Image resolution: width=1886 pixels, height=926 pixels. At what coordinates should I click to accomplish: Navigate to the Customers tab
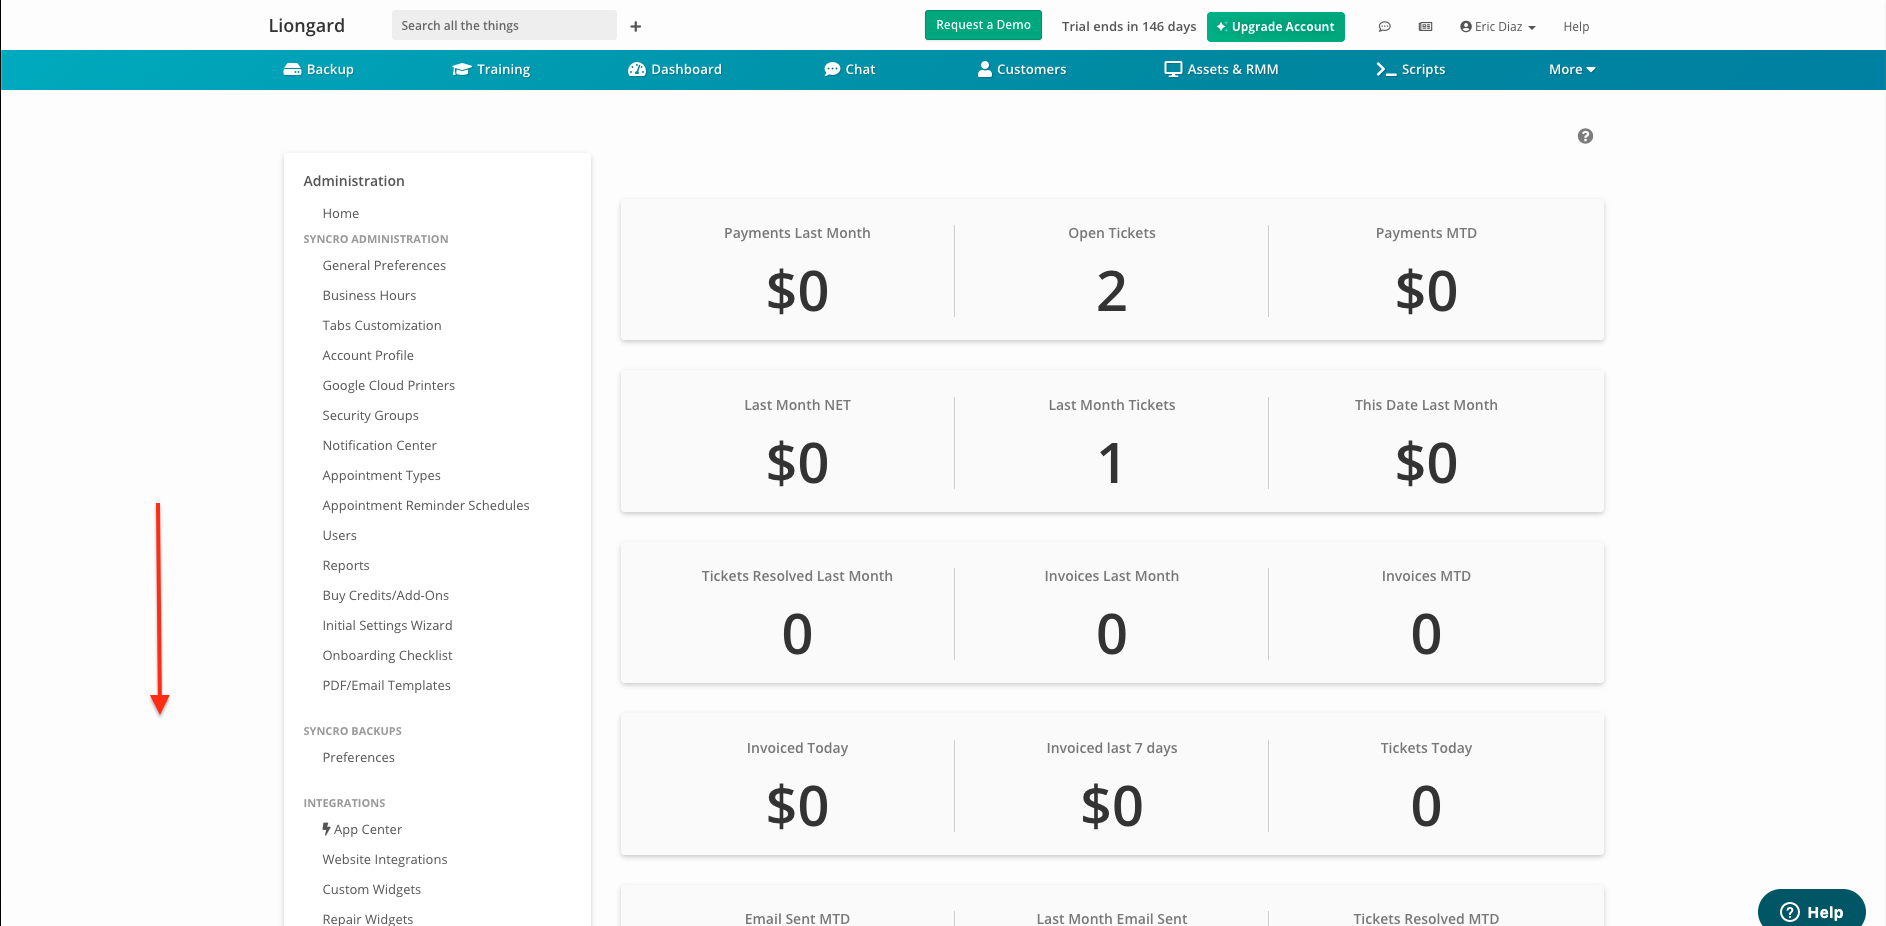pyautogui.click(x=1022, y=69)
